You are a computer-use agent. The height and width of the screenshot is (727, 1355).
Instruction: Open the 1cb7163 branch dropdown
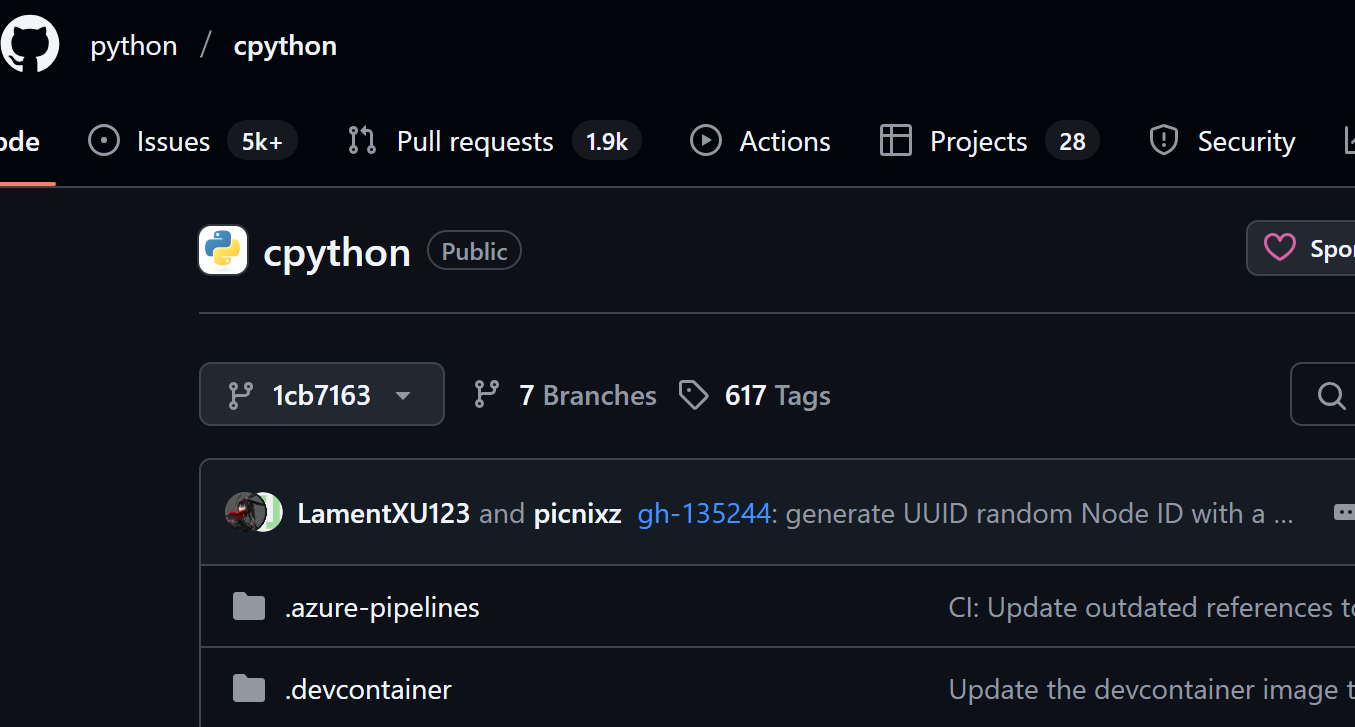321,395
